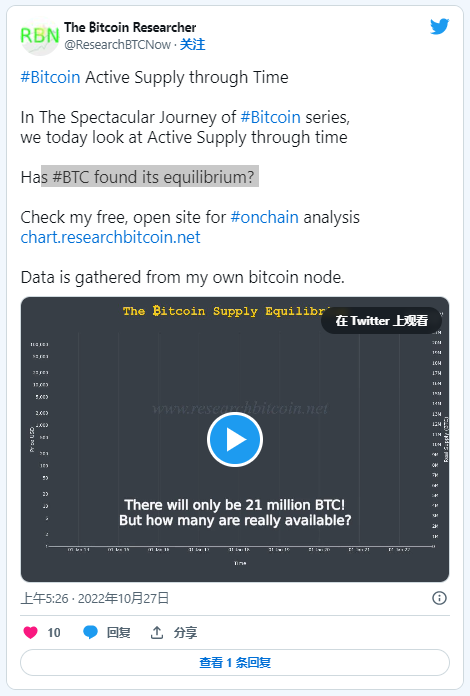
Task: Click the 回复 reply label
Action: point(118,632)
